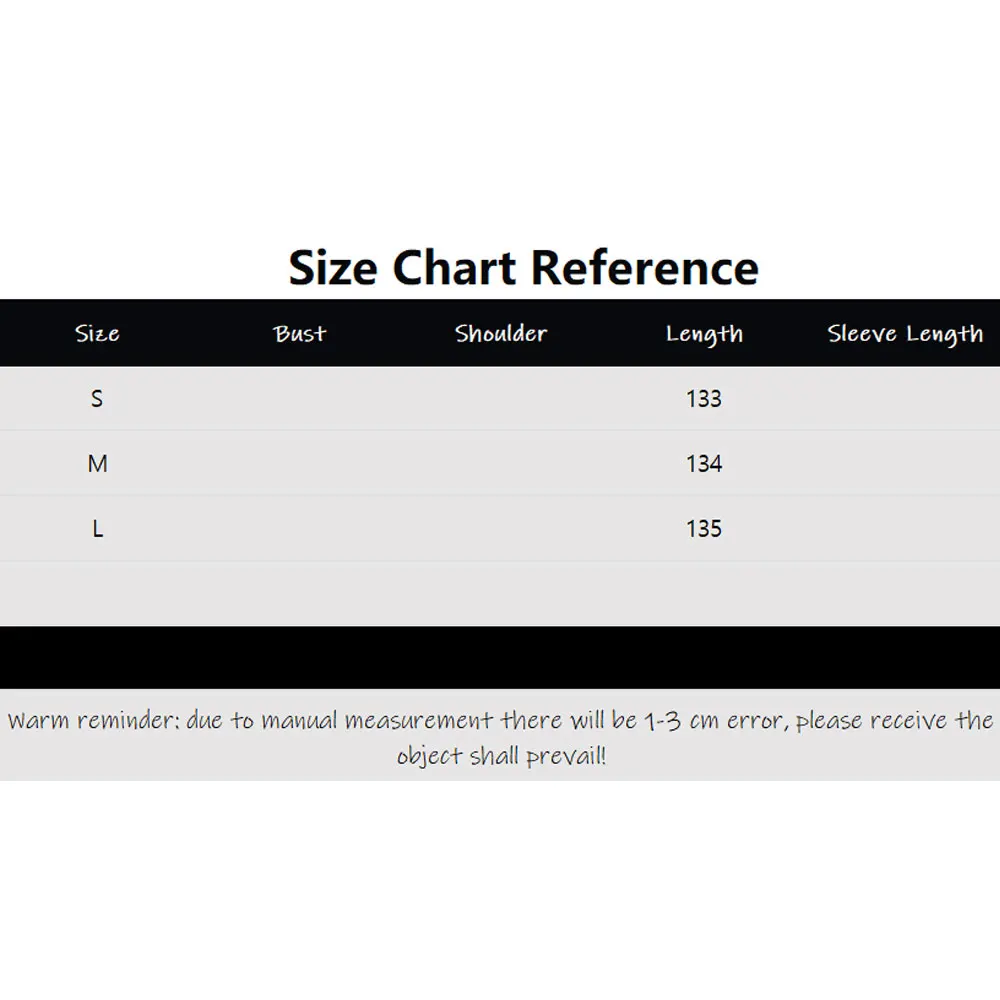Image resolution: width=1000 pixels, height=1000 pixels.
Task: Click the black bar below the table
Action: click(x=500, y=658)
